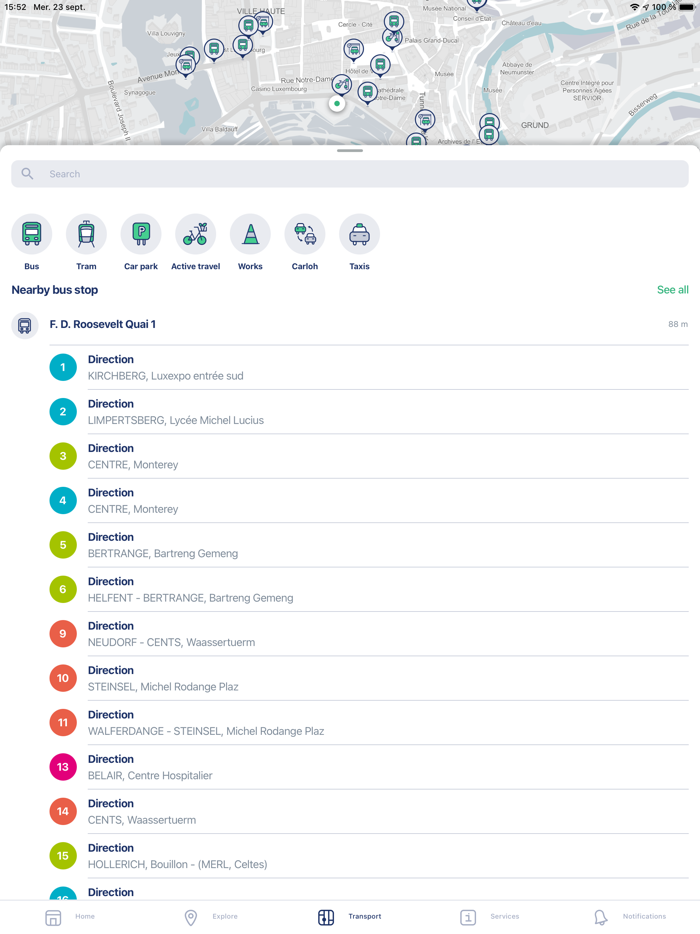Select bus line 5 badge
Viewport: 700px width, 934px height.
63,544
